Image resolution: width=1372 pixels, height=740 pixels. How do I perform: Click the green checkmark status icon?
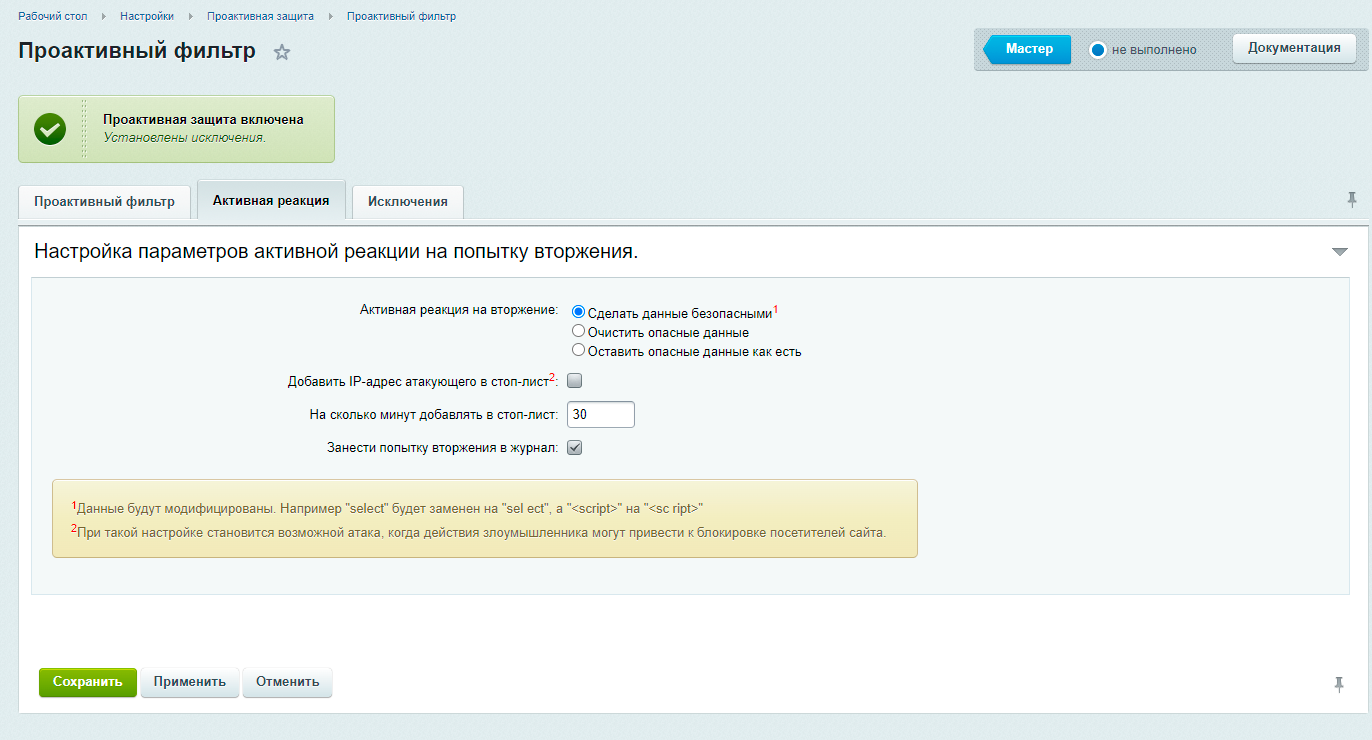(x=50, y=128)
